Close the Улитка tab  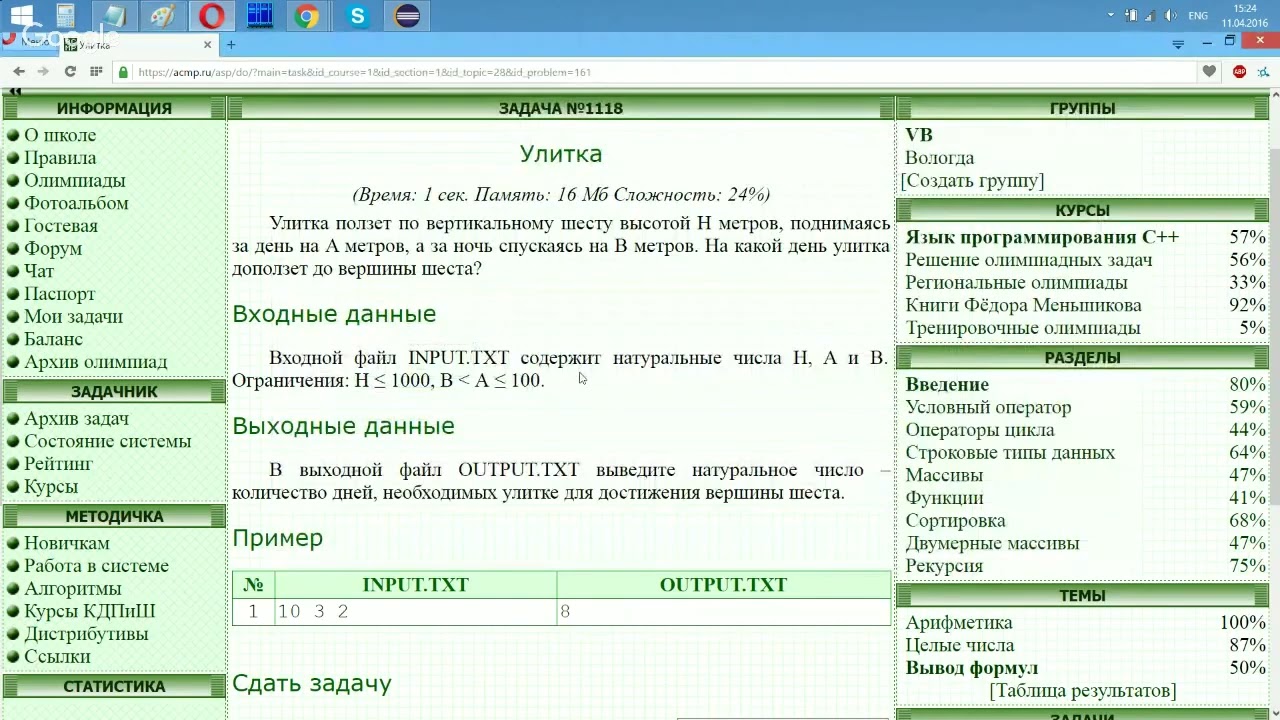pos(208,44)
